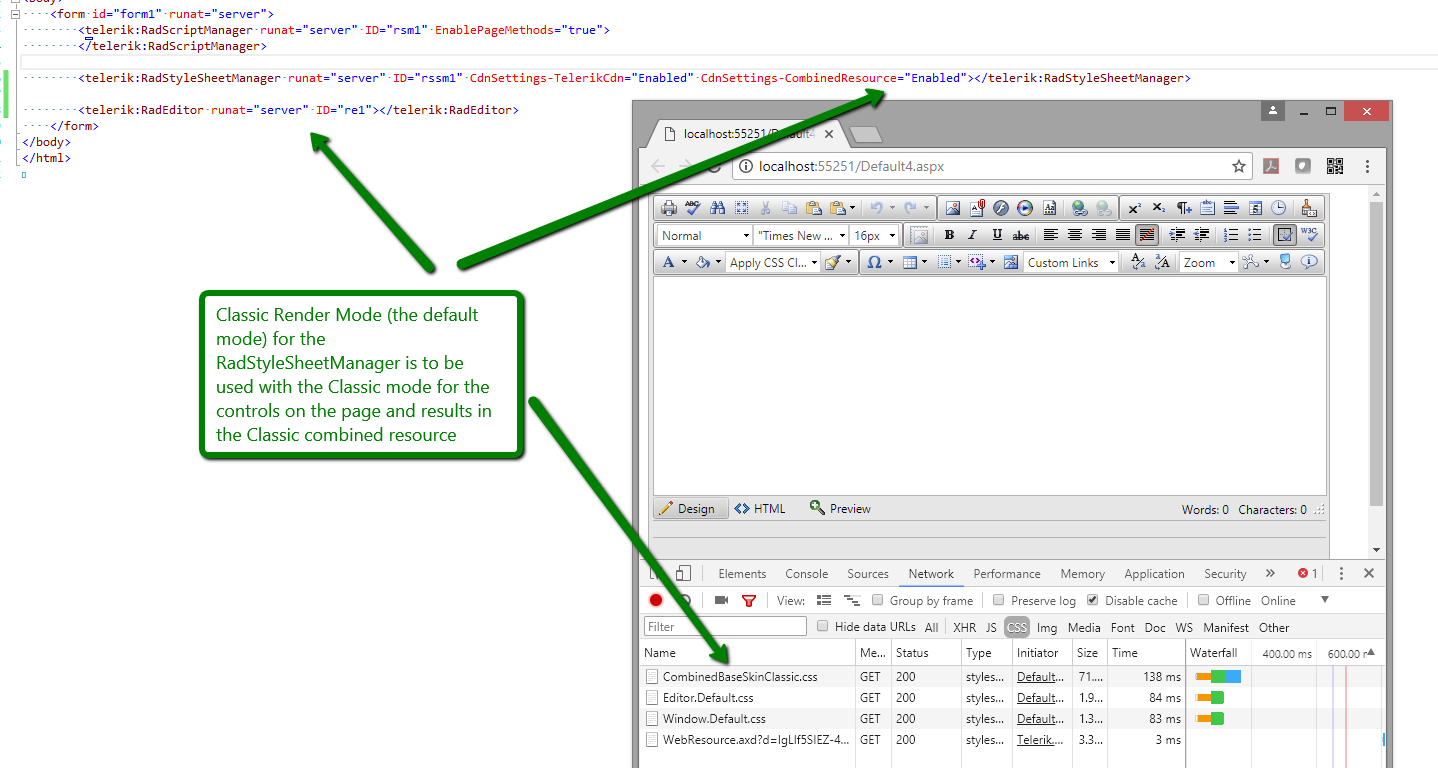The width and height of the screenshot is (1438, 768).
Task: Run the AJAX spell checker
Action: 693,208
